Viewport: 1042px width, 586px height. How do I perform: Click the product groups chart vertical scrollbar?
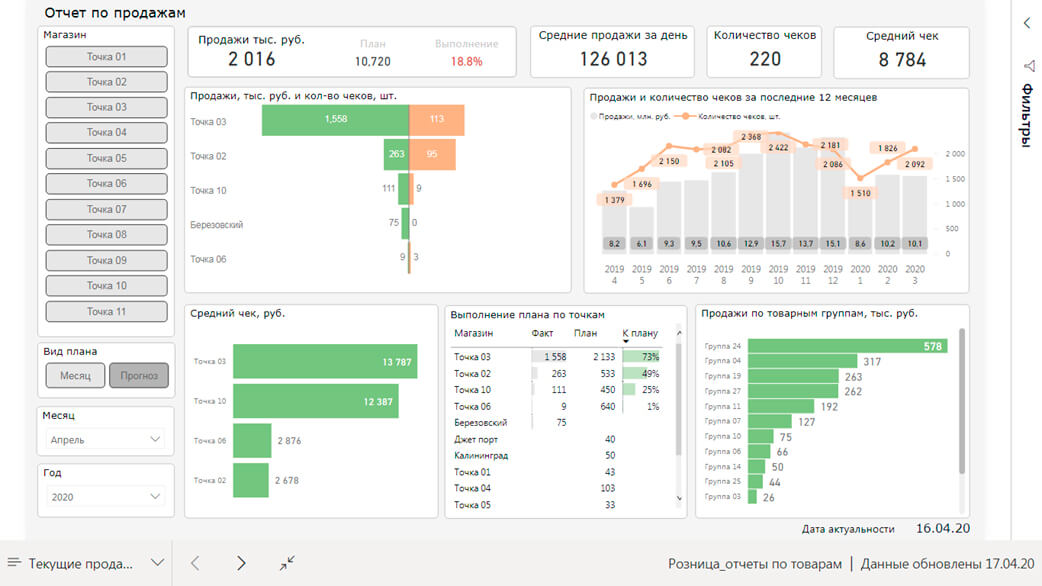pyautogui.click(x=962, y=400)
